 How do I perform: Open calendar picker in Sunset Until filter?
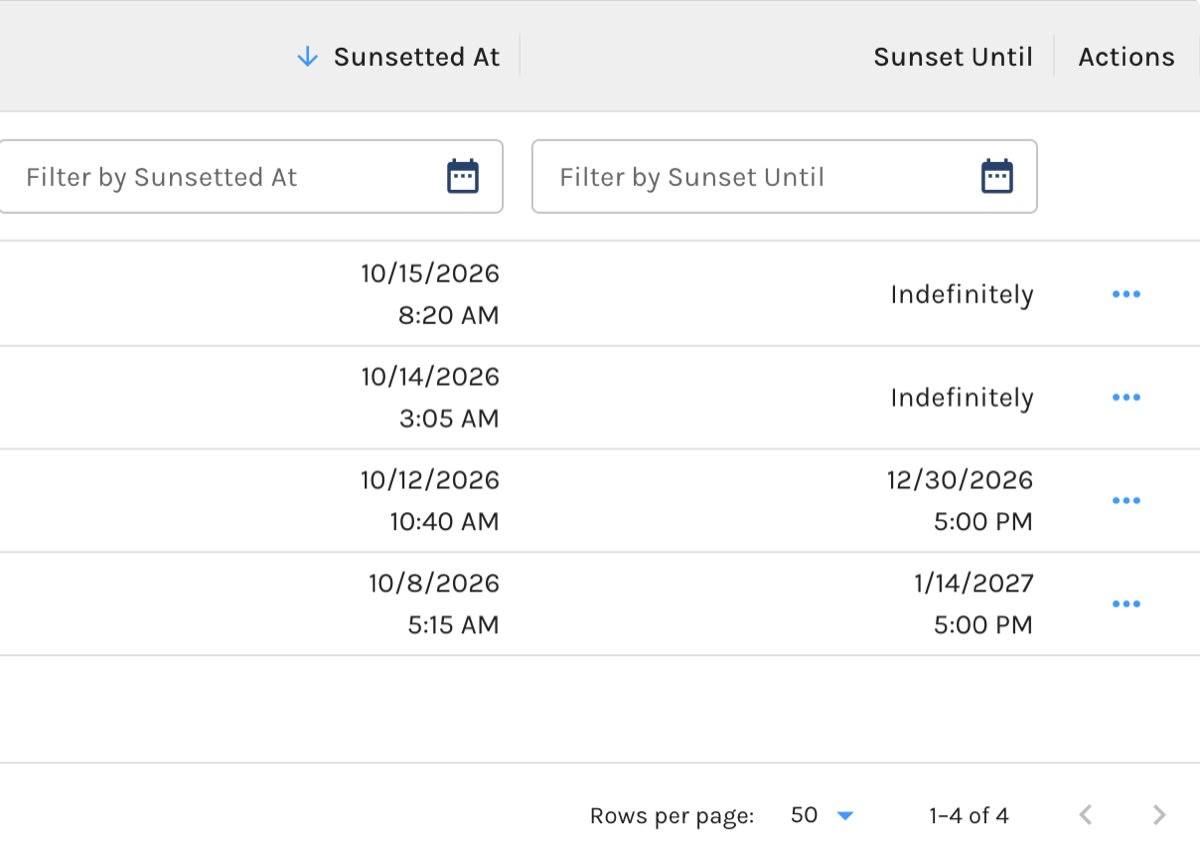coord(997,177)
